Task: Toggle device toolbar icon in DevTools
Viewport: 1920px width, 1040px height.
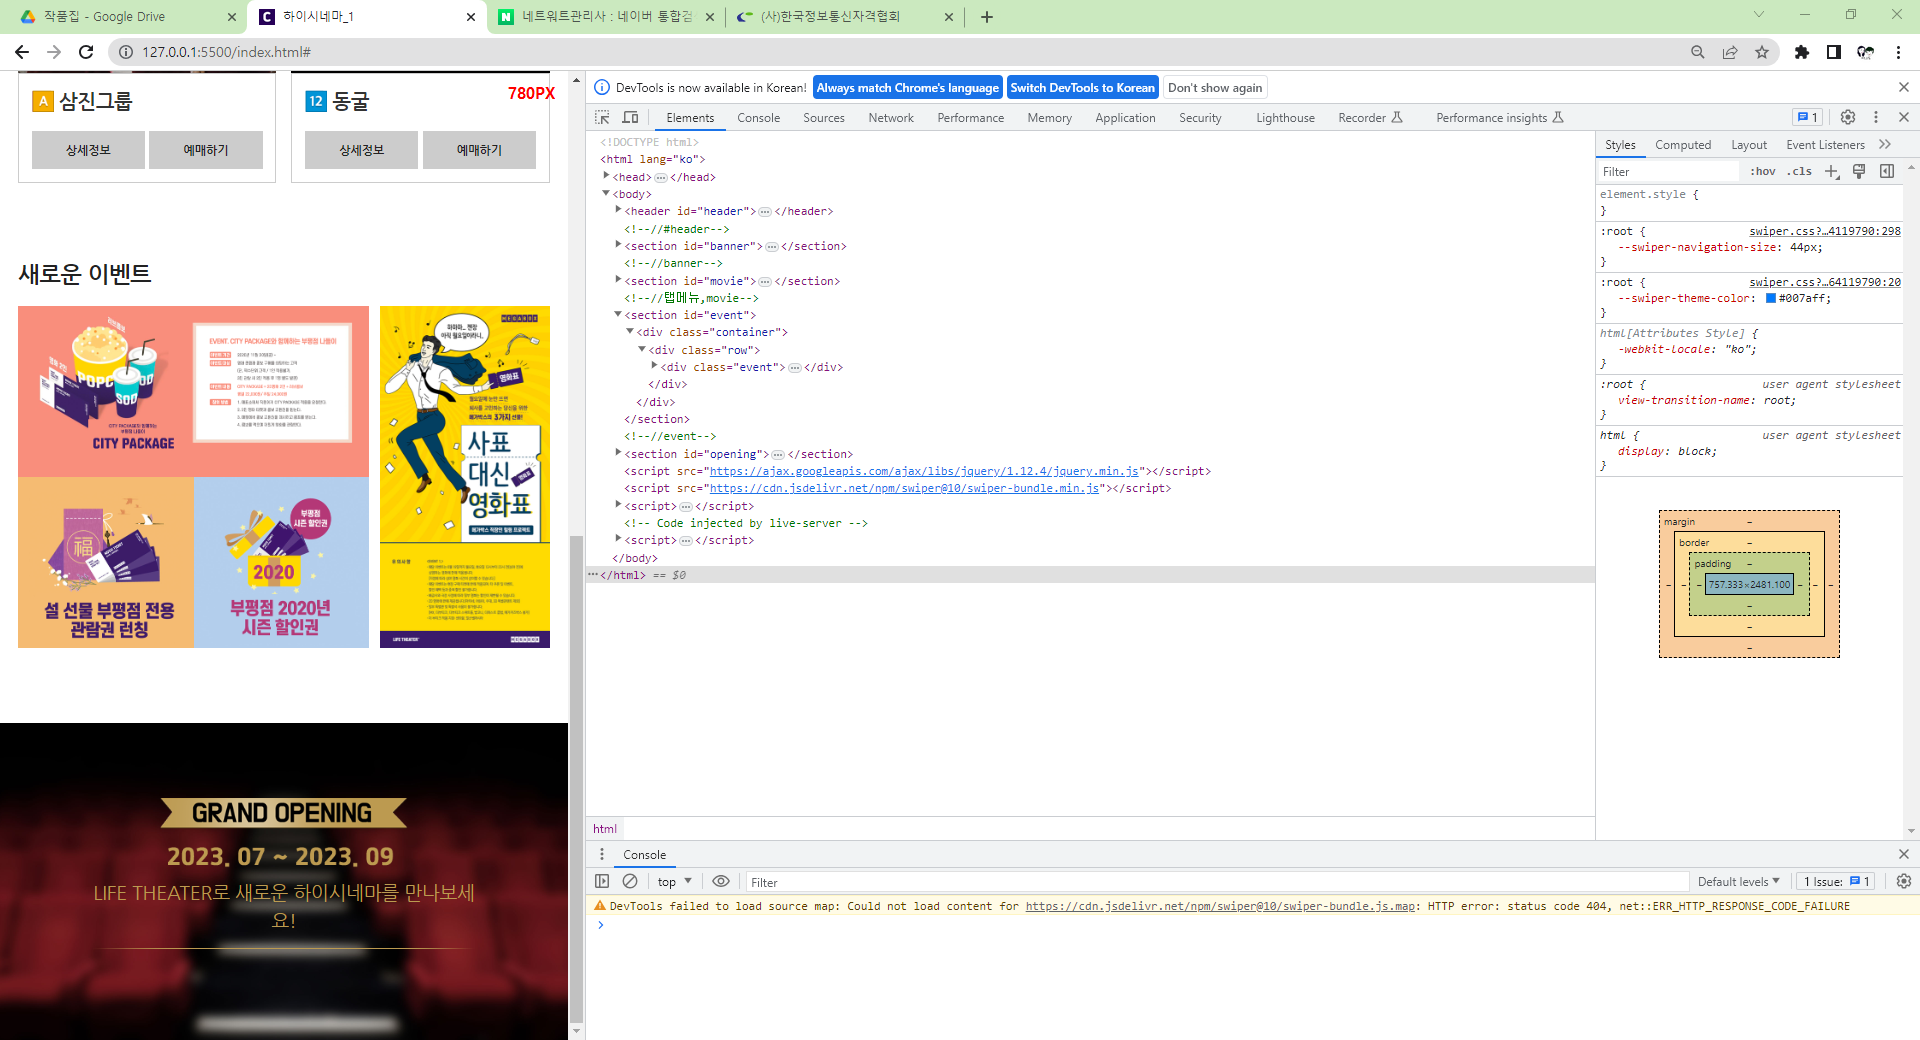Action: pos(630,117)
